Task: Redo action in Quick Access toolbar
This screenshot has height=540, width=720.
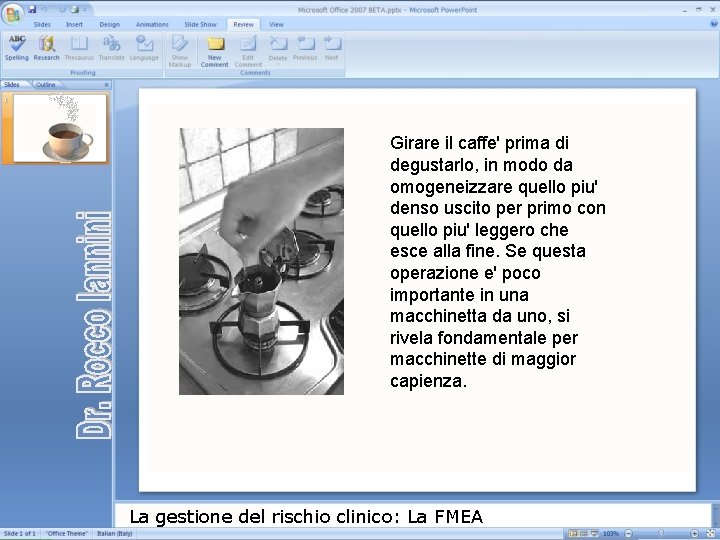Action: pyautogui.click(x=63, y=9)
